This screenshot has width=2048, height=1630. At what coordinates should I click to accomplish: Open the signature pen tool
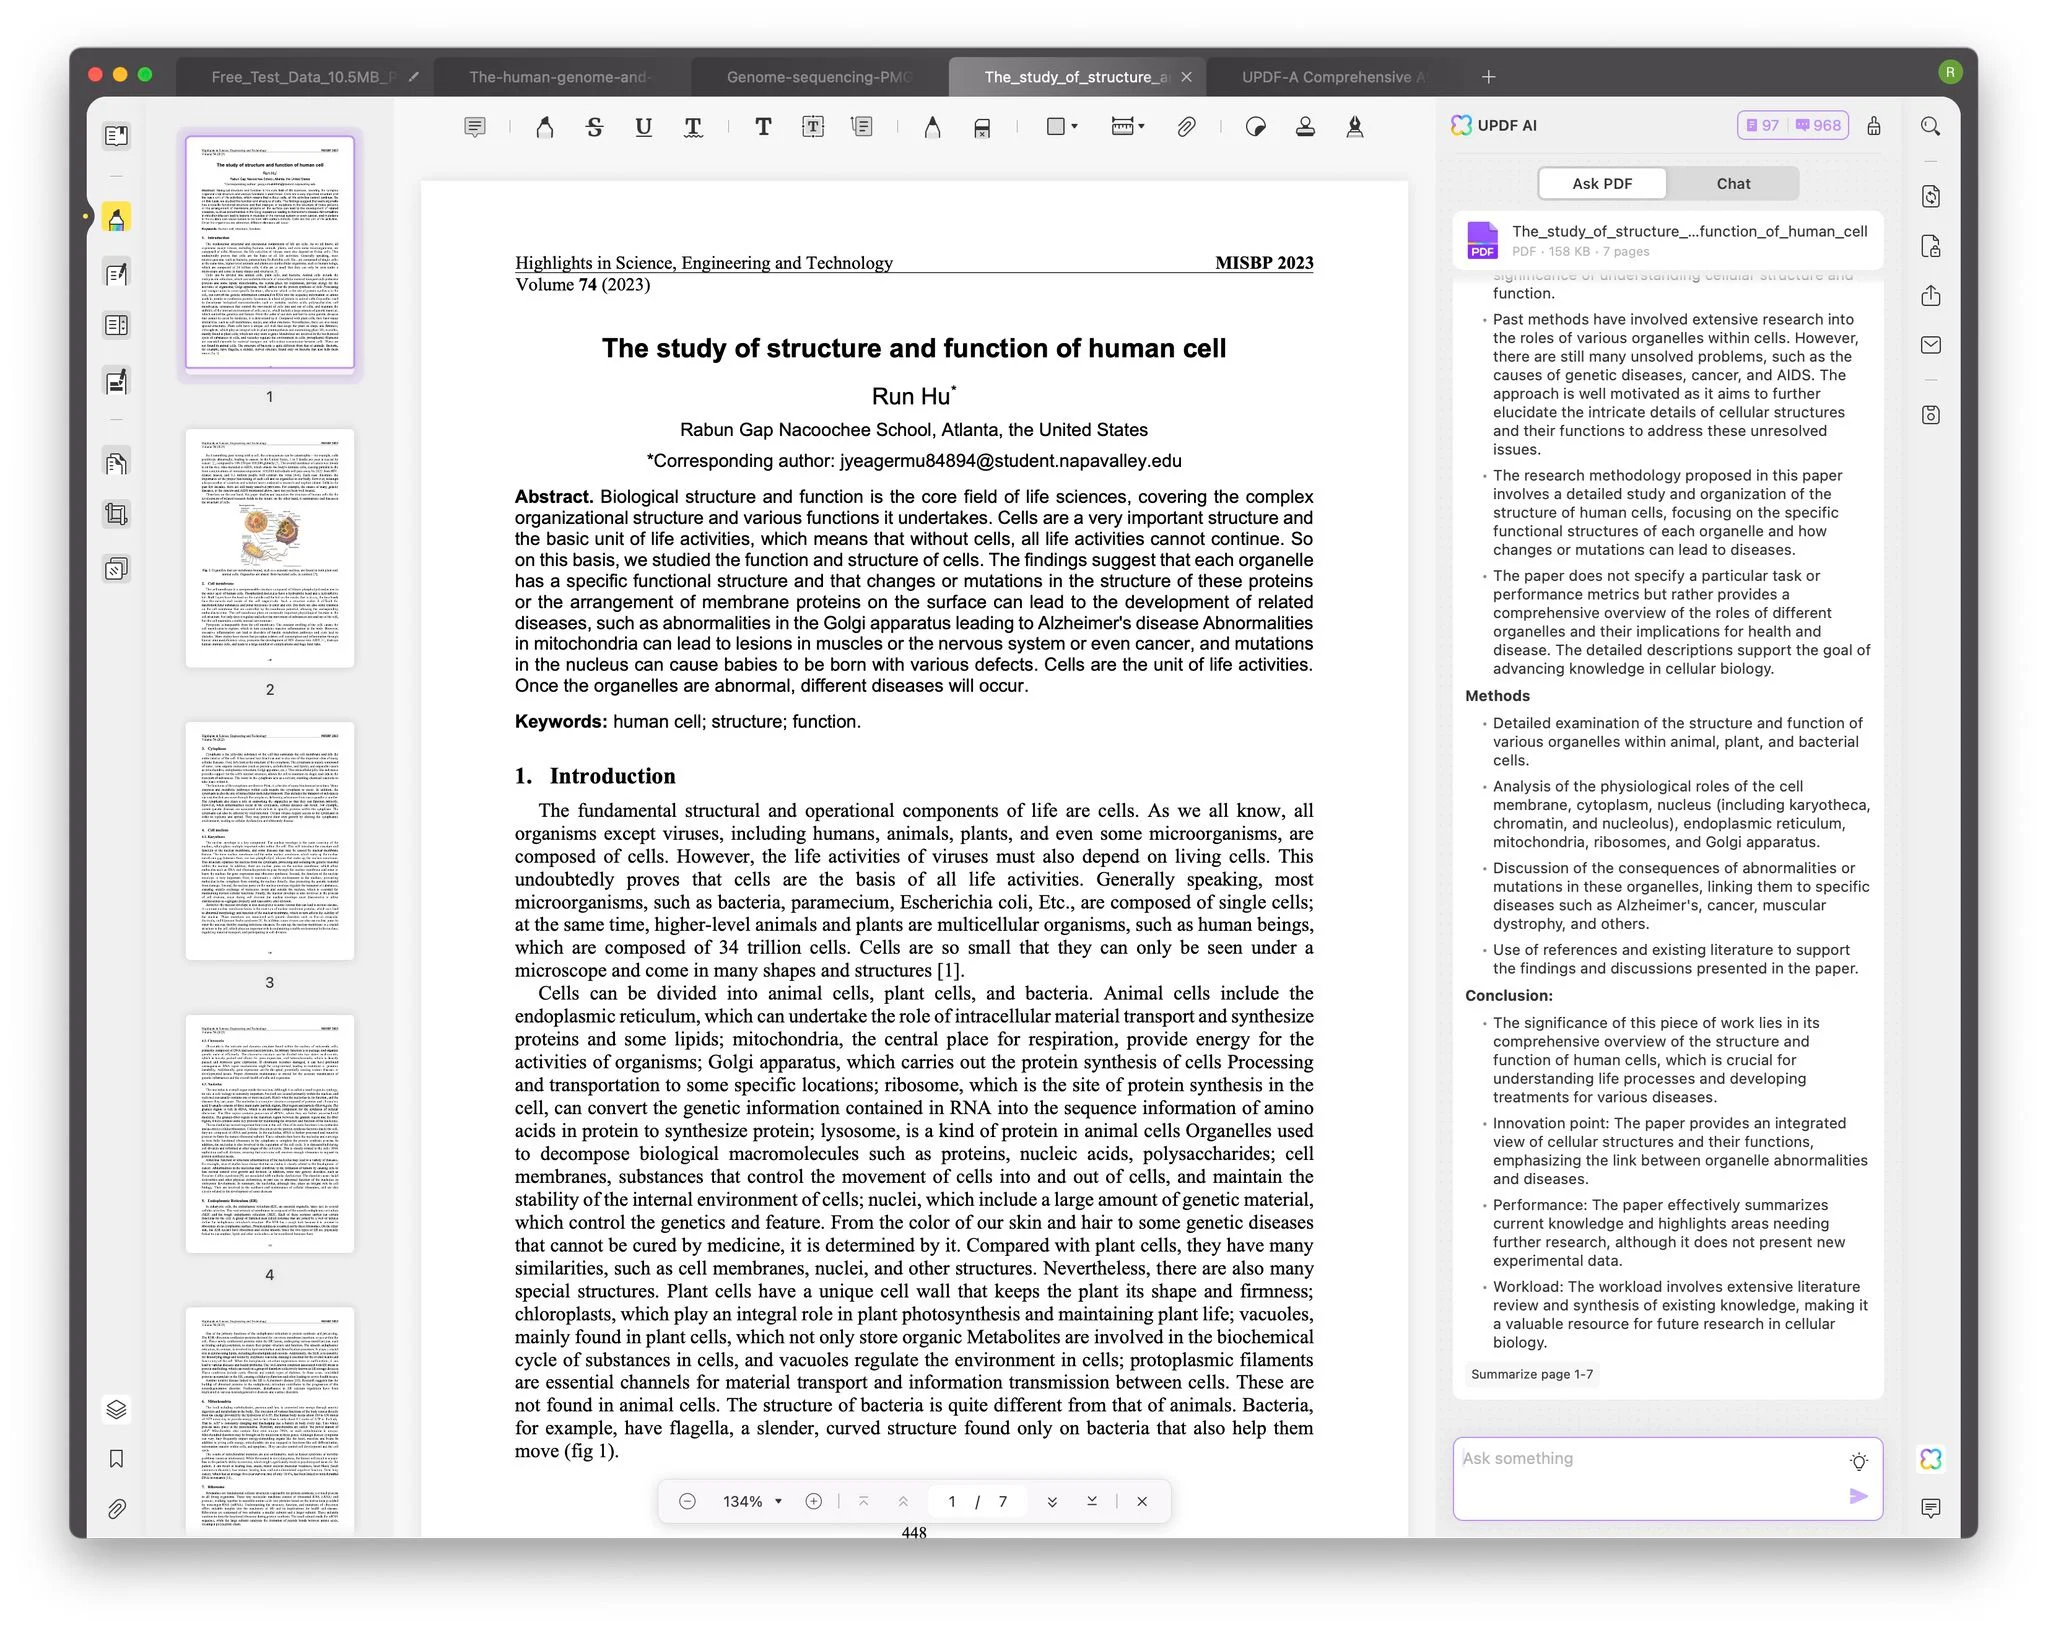[1354, 127]
